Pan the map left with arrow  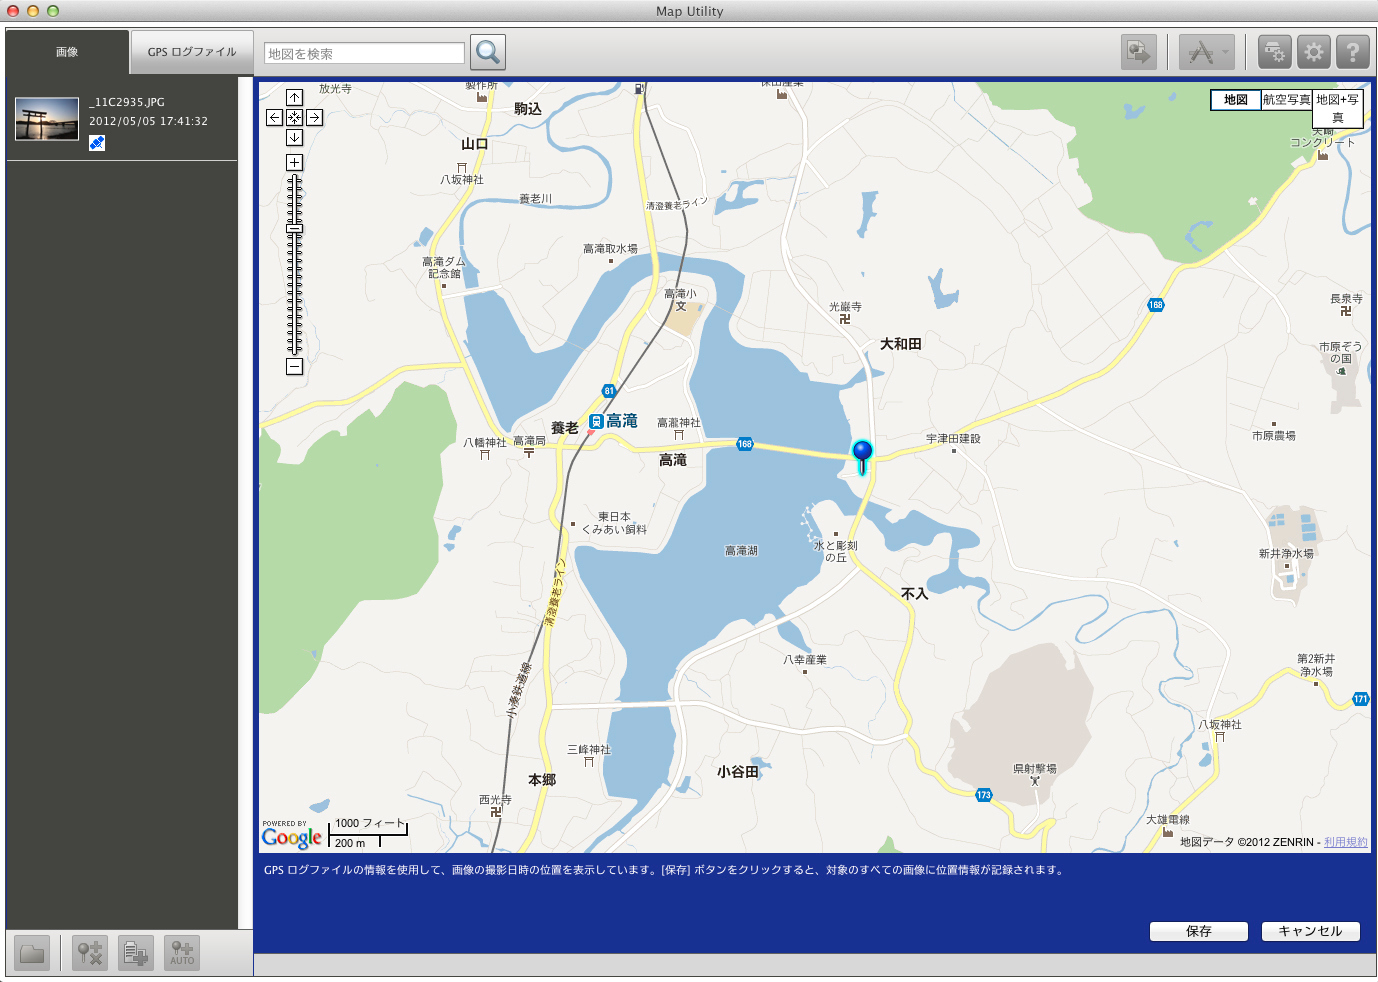coord(274,117)
